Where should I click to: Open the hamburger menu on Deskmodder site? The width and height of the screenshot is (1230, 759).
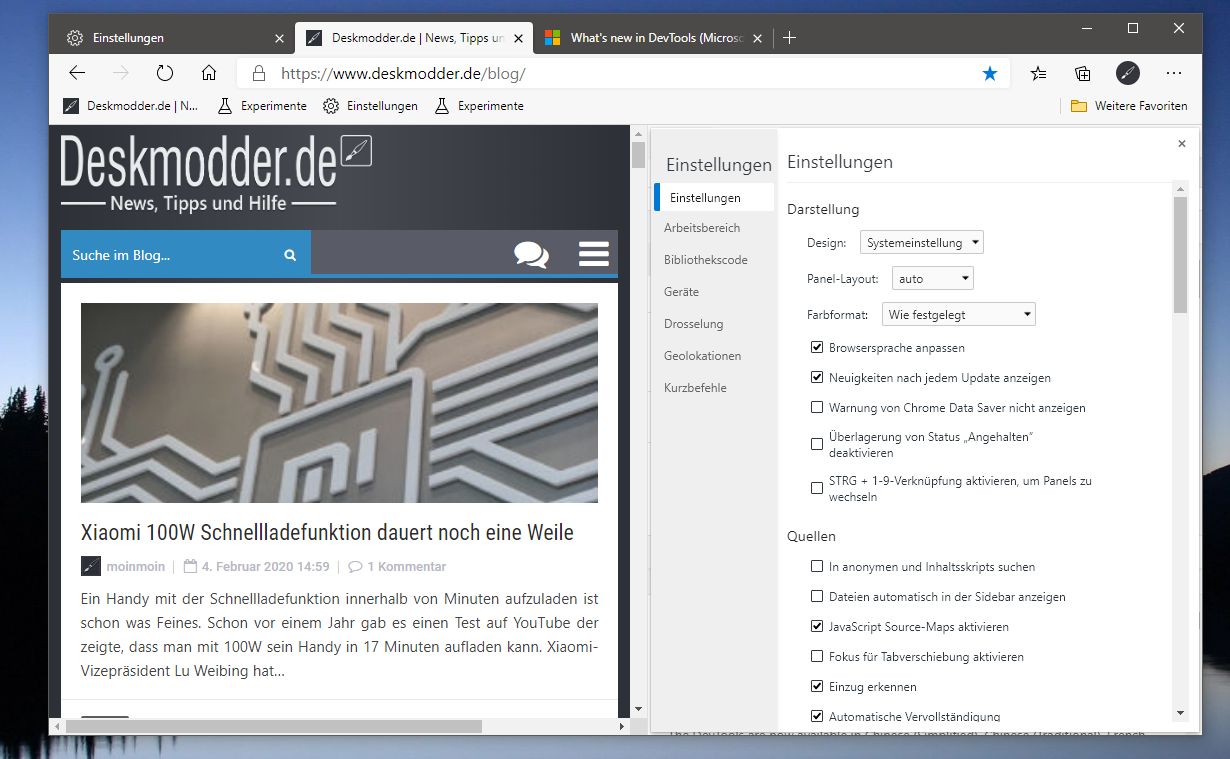click(x=594, y=254)
